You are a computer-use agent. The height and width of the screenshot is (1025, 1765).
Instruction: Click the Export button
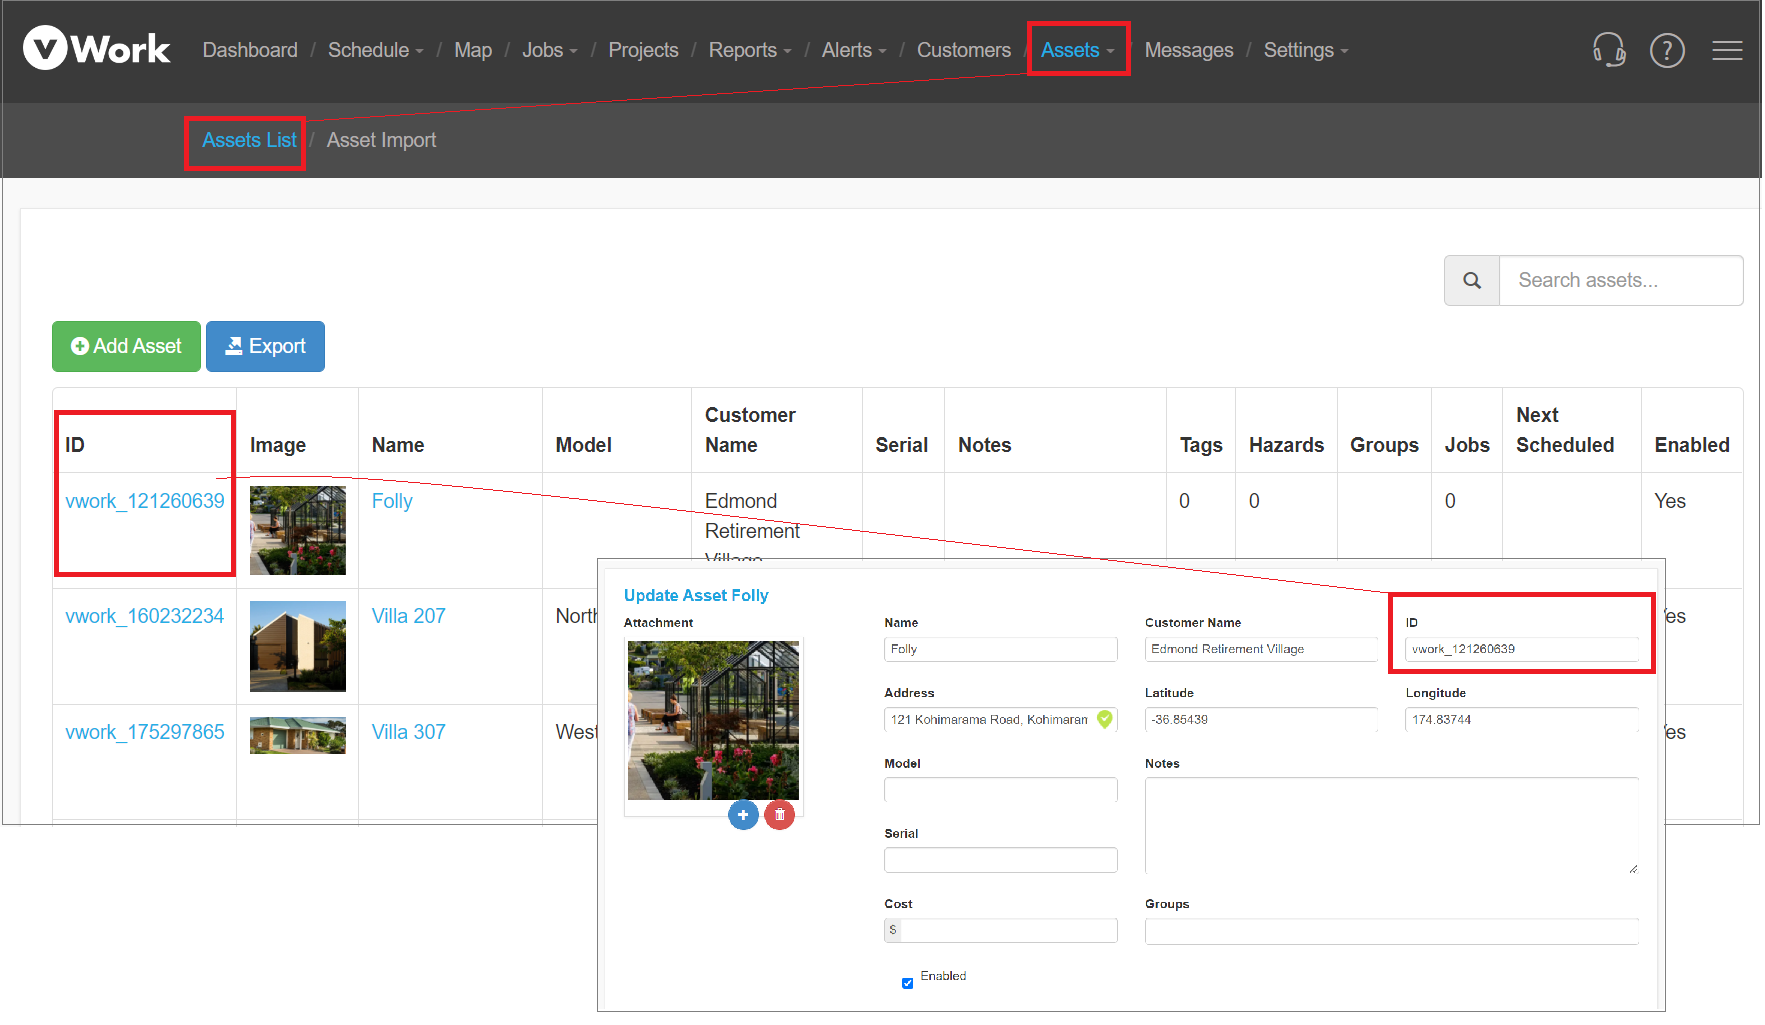pos(265,346)
